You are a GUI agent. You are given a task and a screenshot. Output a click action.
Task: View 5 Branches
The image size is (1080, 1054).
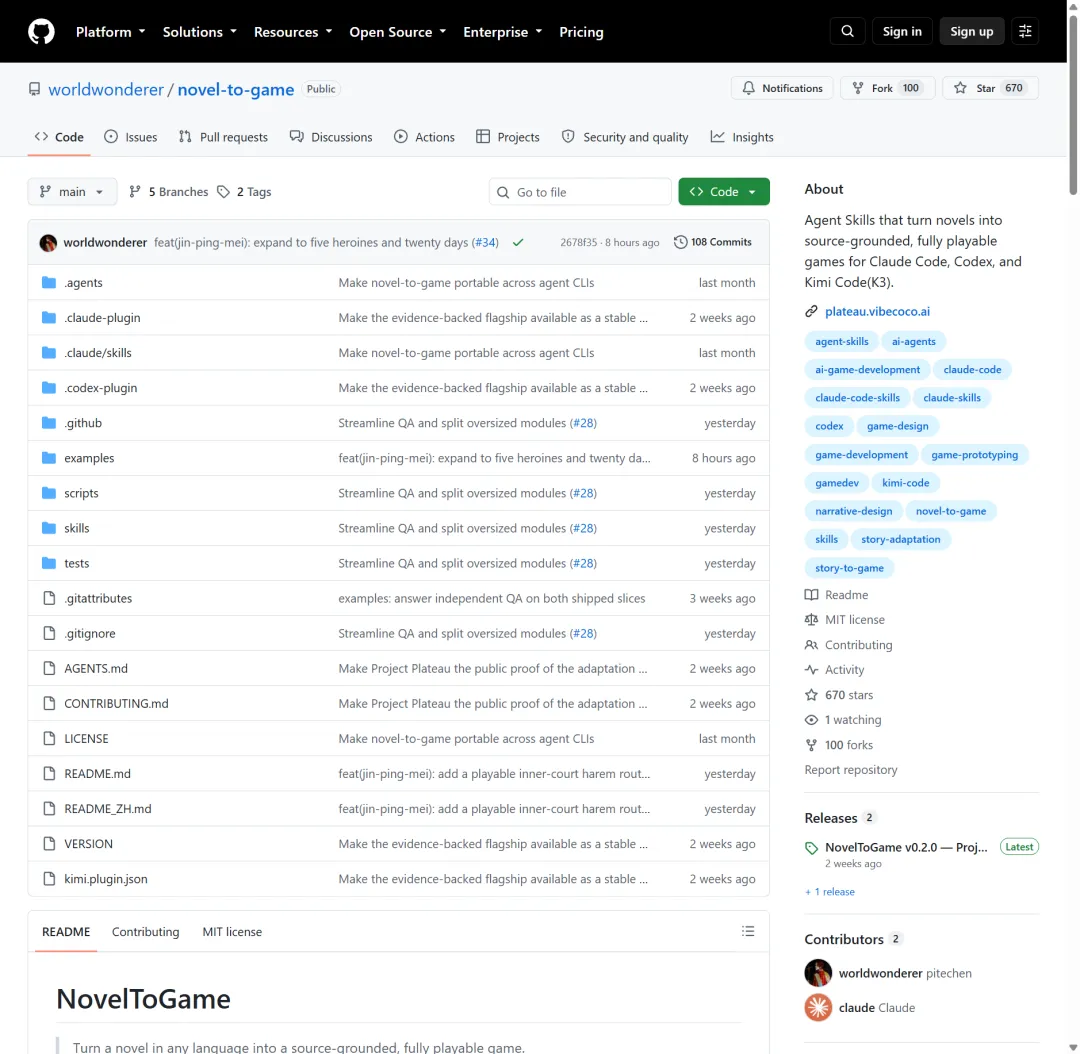[169, 192]
